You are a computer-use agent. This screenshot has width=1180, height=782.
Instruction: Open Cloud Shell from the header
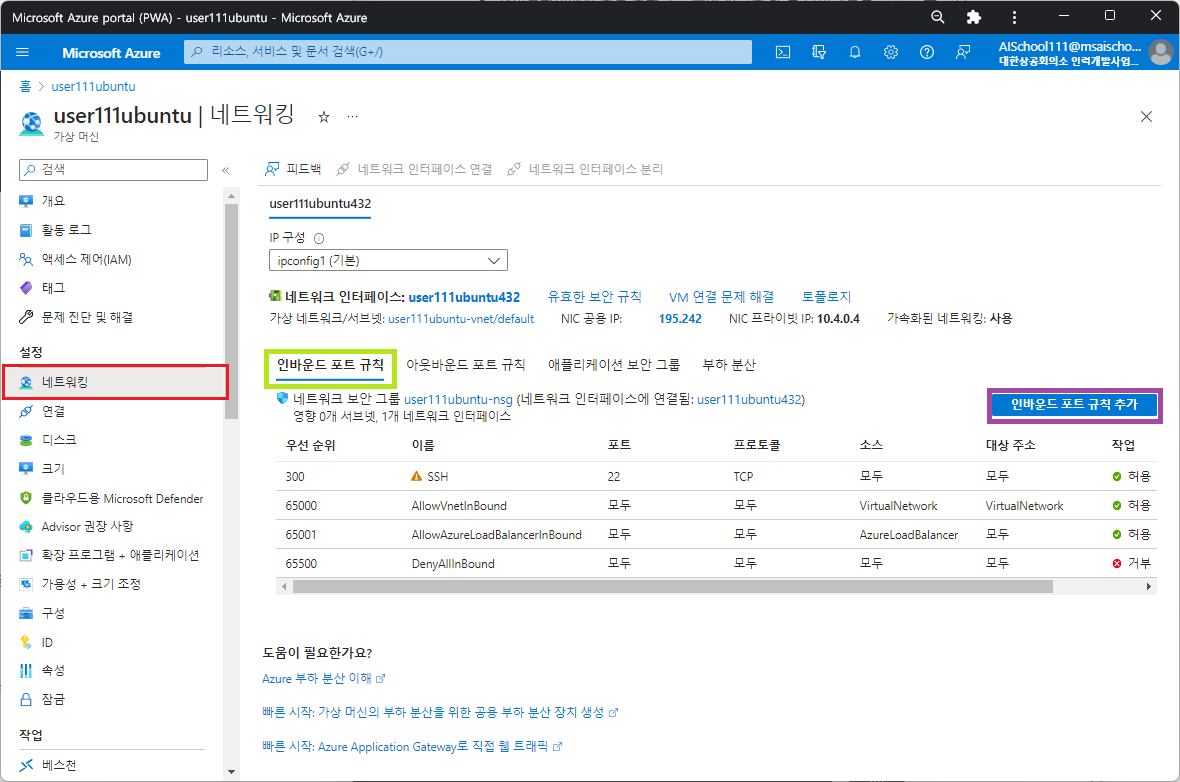pos(783,53)
